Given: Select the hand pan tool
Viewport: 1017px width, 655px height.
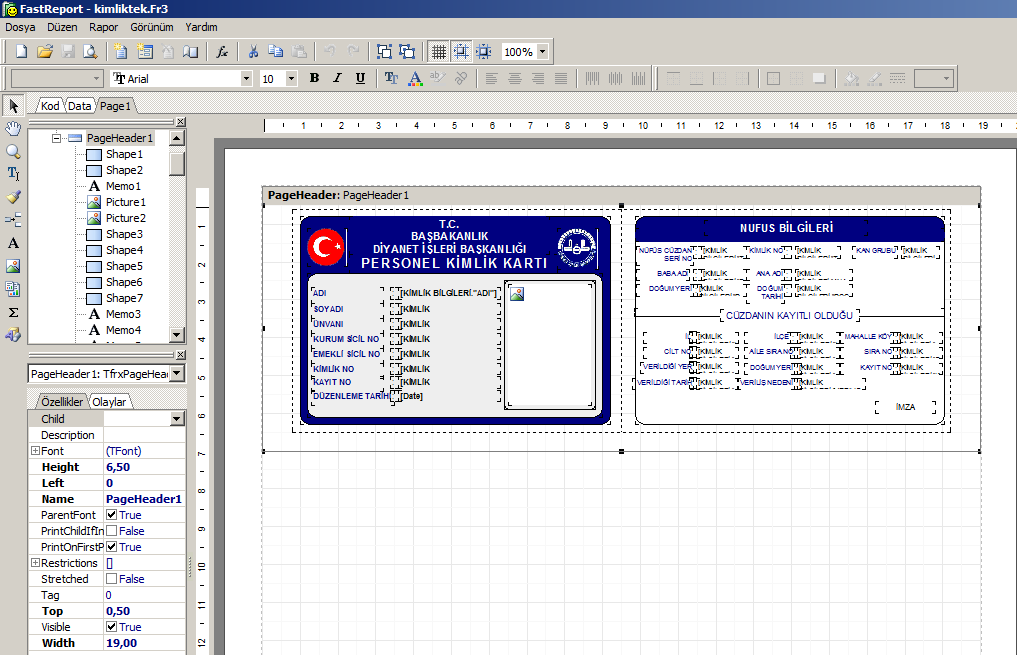Looking at the screenshot, I should [x=13, y=128].
